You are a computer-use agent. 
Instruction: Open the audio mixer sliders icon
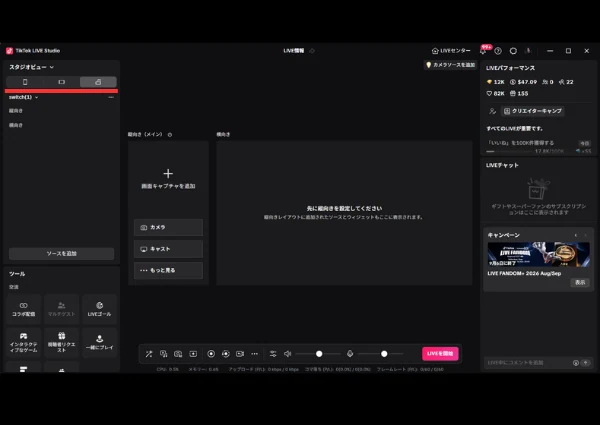point(273,354)
